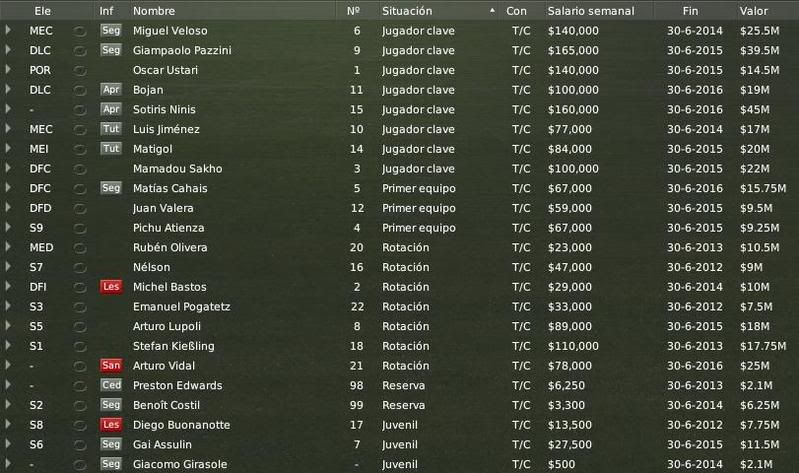Open Sotiris Ninis player name
Viewport: 799px width, 473px height.
pos(164,110)
